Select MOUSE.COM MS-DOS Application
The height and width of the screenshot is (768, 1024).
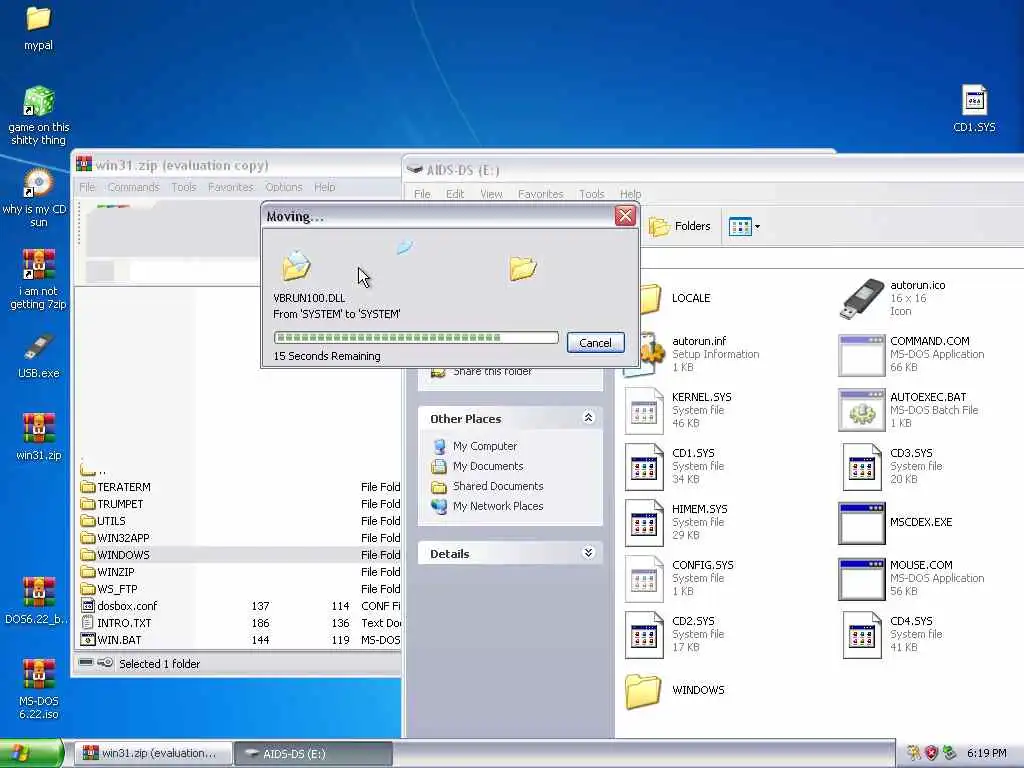912,578
